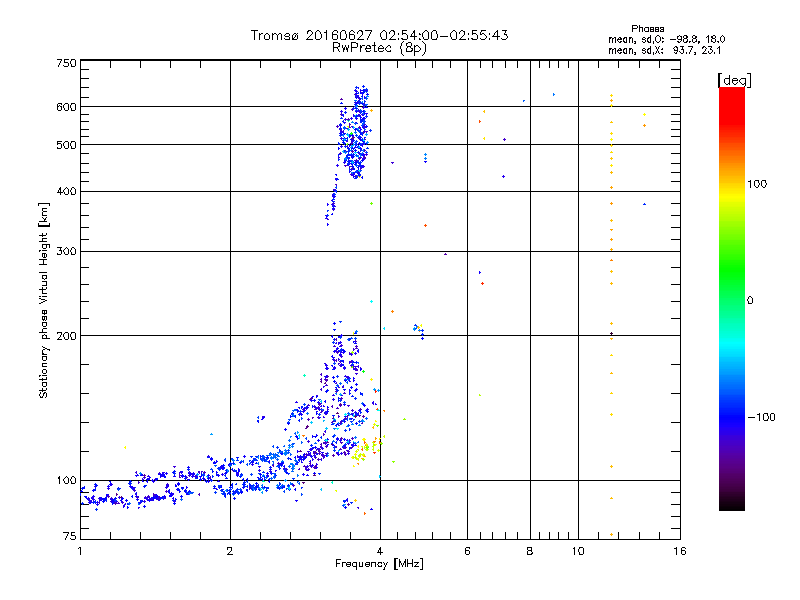Click the y-axis tick label '400'

(x=66, y=191)
